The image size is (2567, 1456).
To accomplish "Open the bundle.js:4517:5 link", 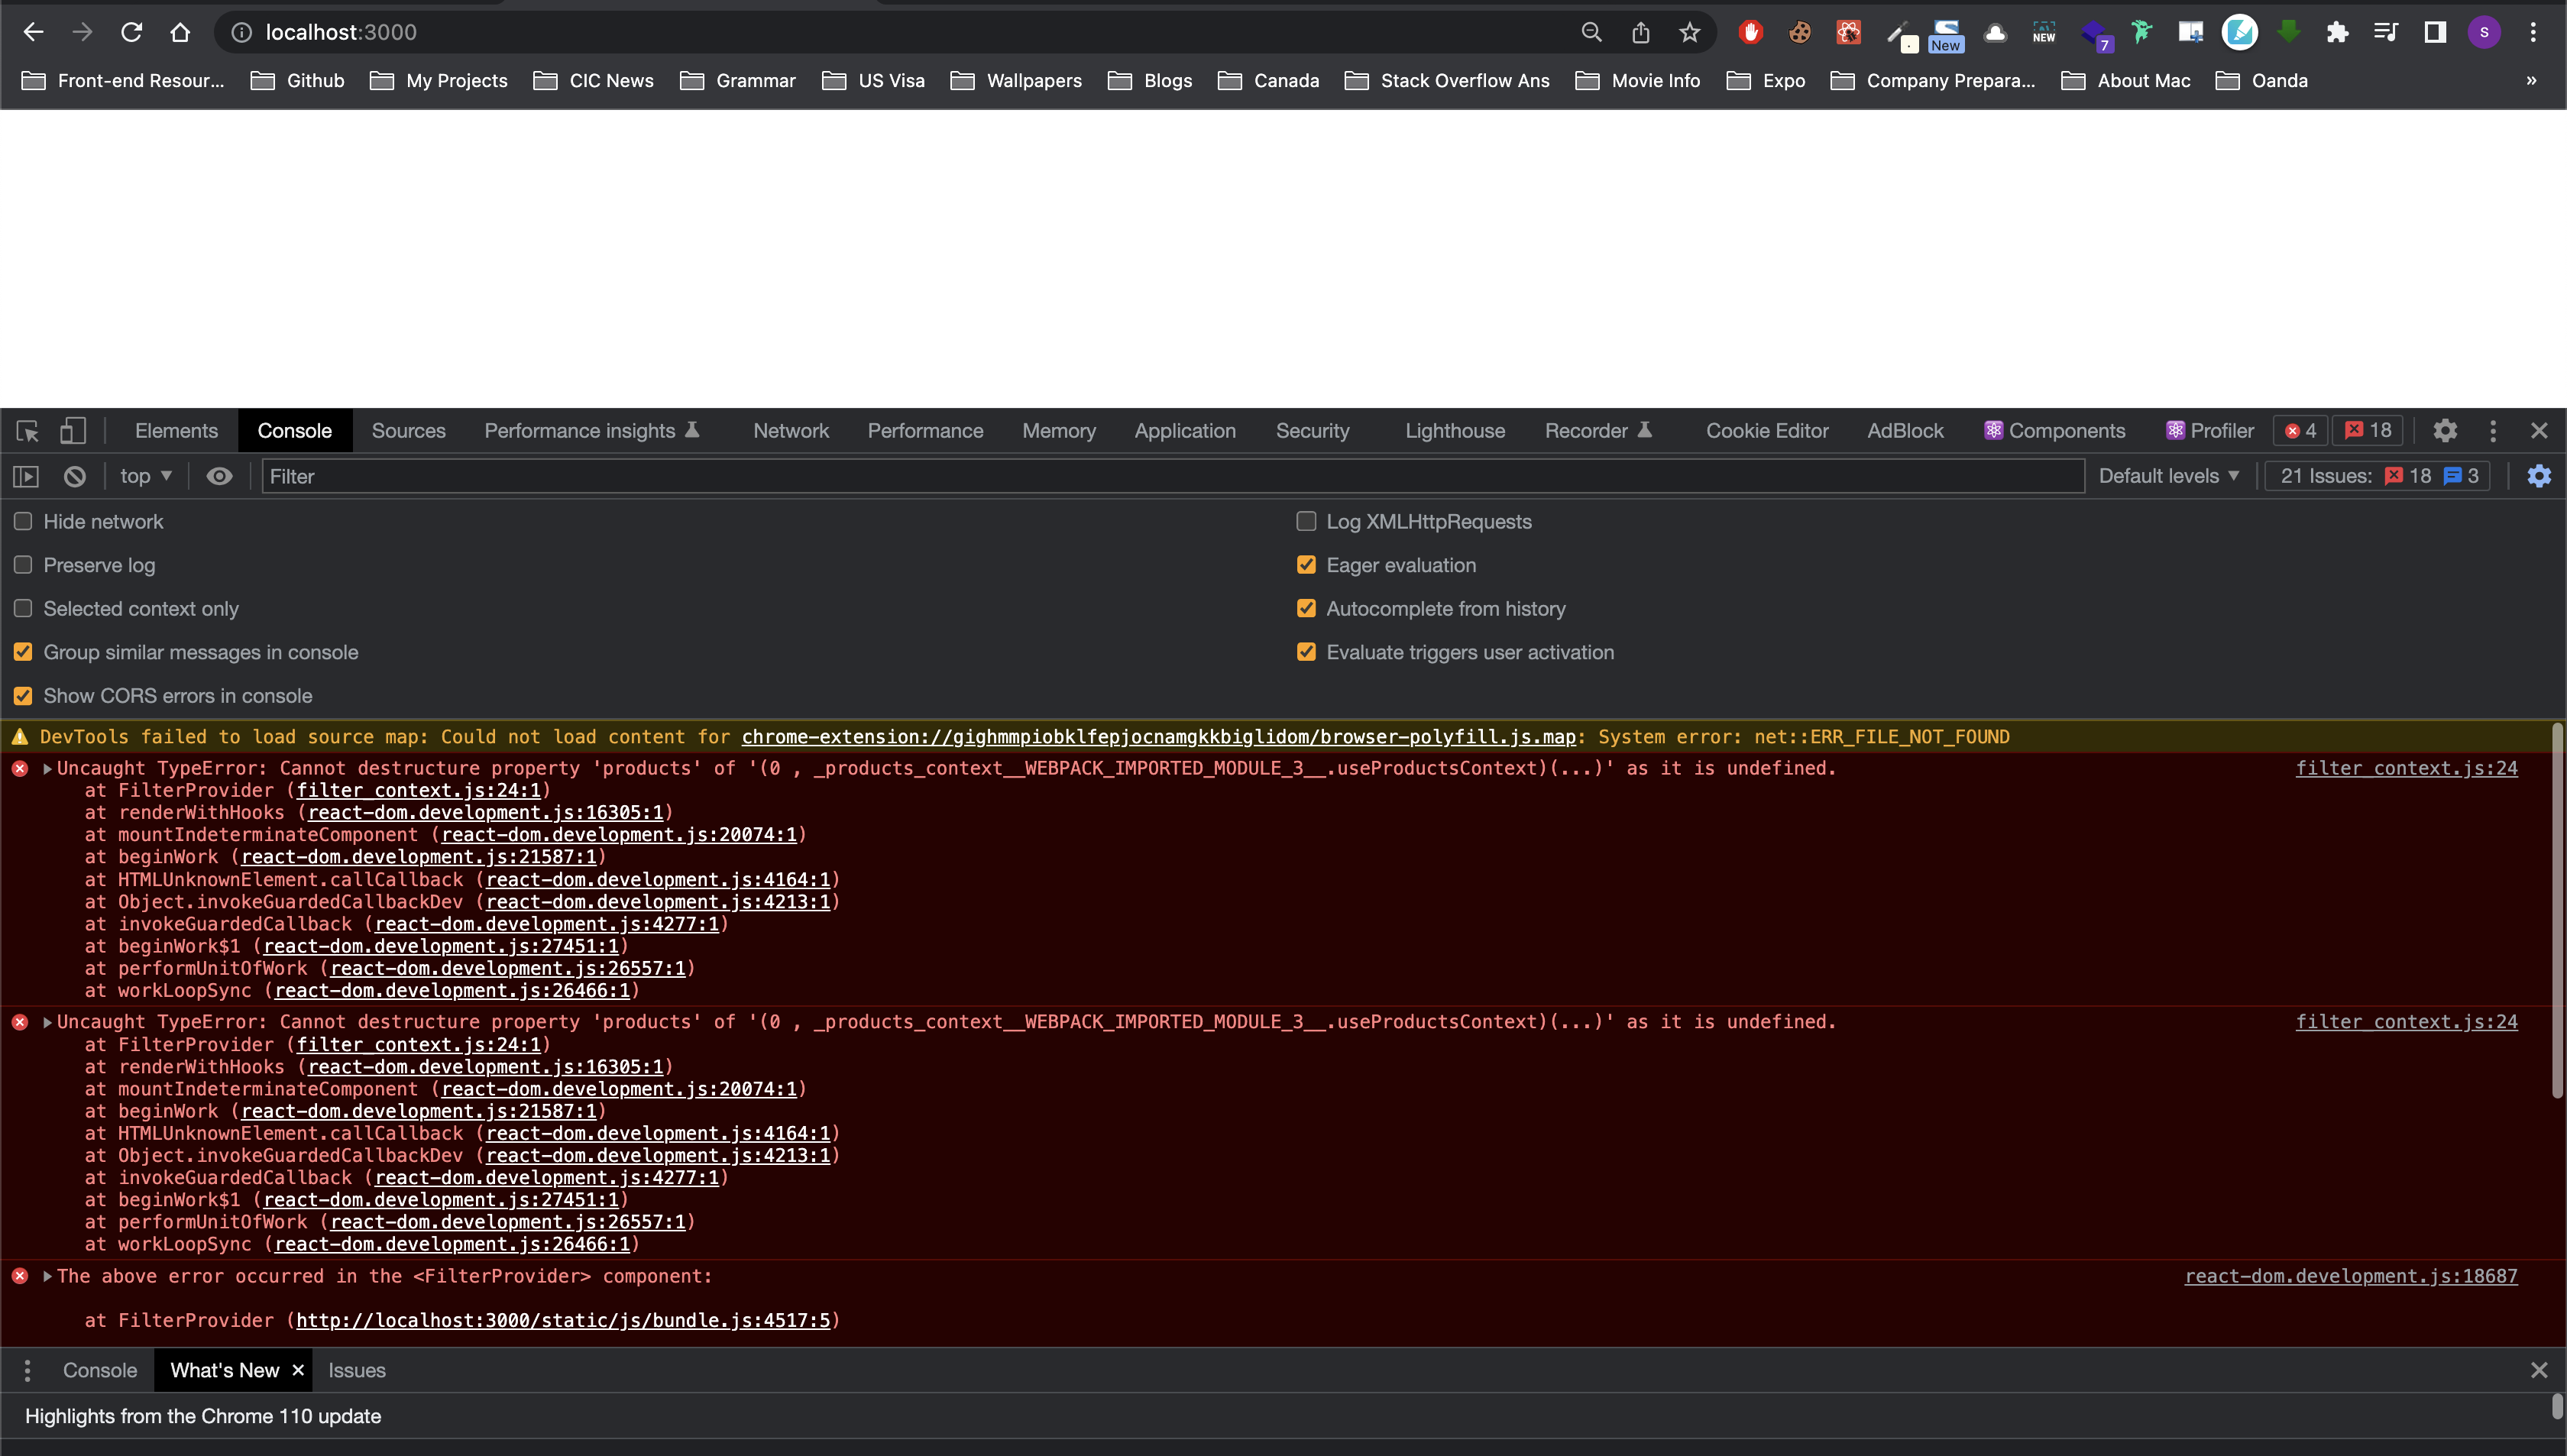I will pos(562,1321).
